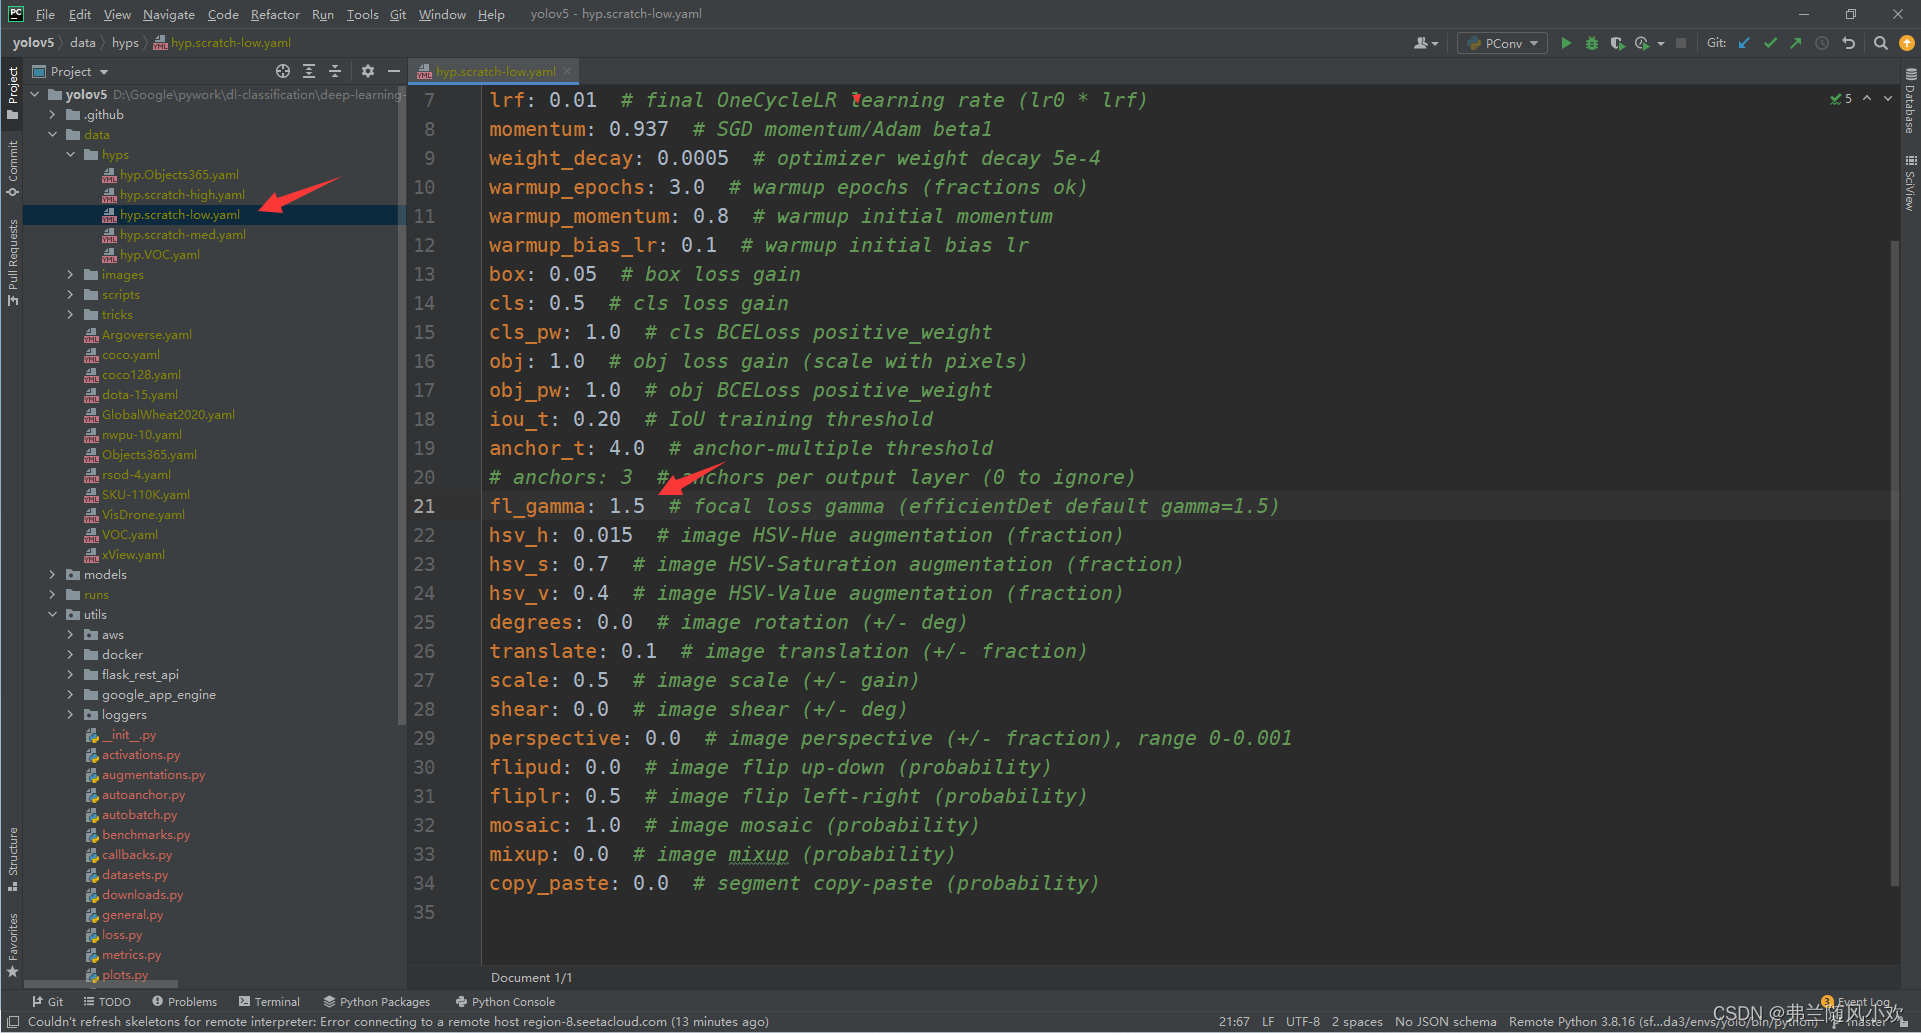Click the UTF-8 encoding status

click(x=1302, y=1022)
